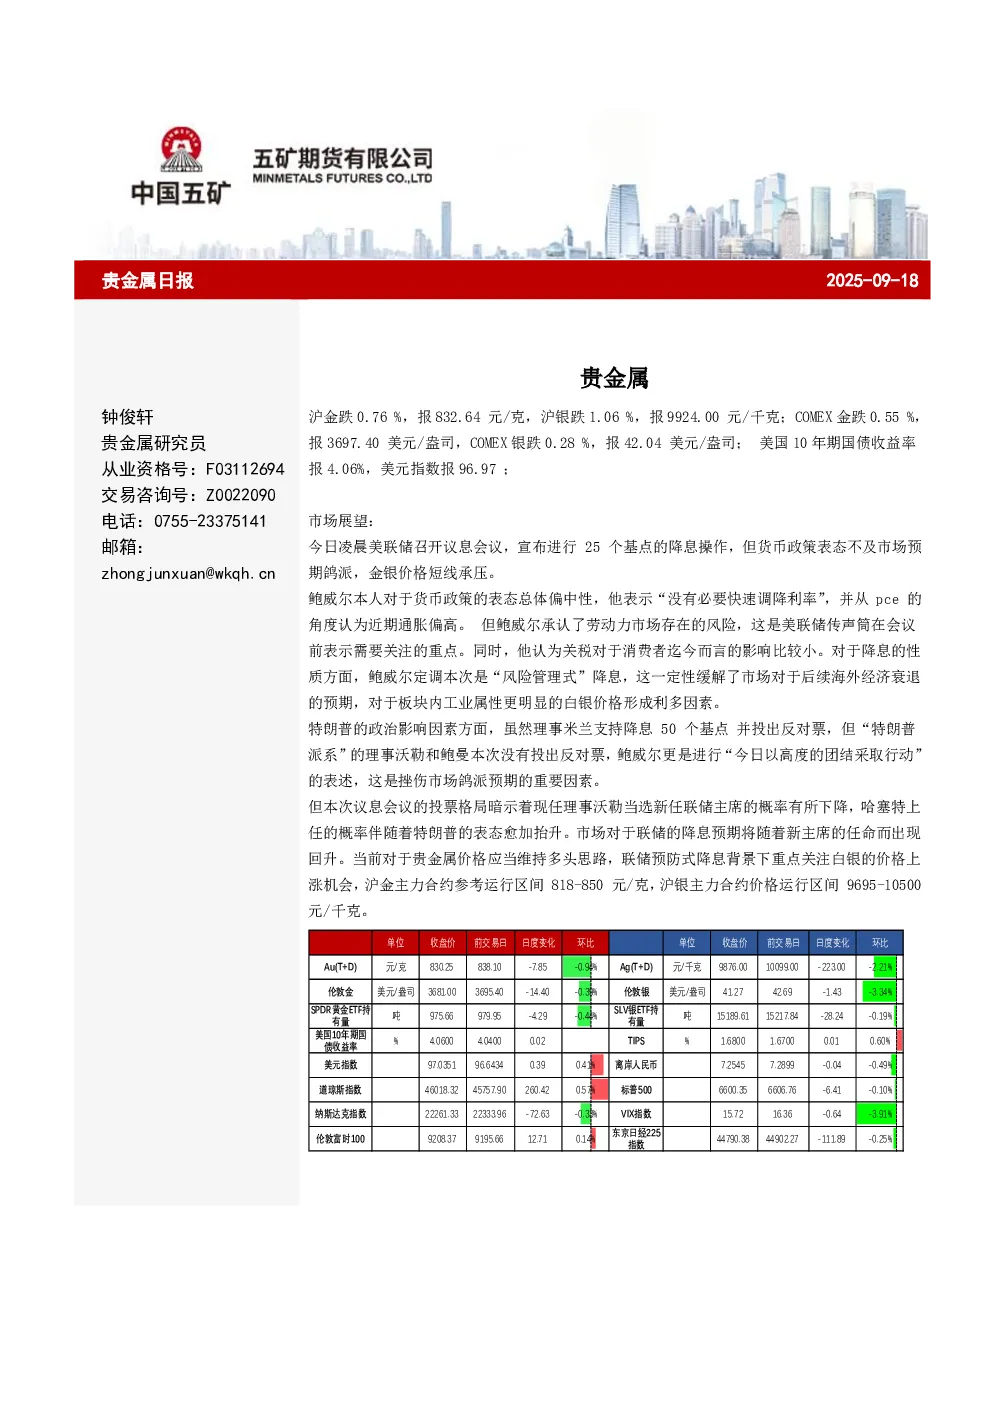Click the '五矿期货有限公司' company name
Screen dimensions: 992x1403
[343, 158]
